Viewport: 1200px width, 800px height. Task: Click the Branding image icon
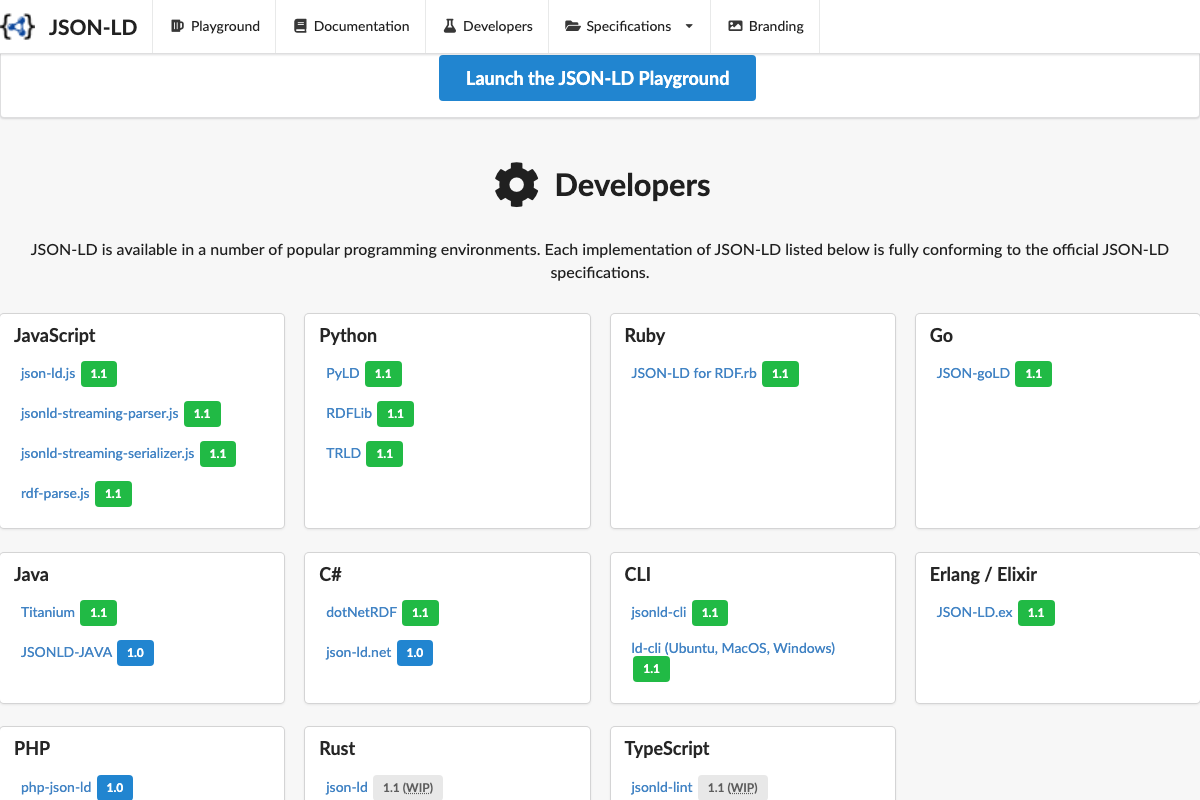click(735, 26)
